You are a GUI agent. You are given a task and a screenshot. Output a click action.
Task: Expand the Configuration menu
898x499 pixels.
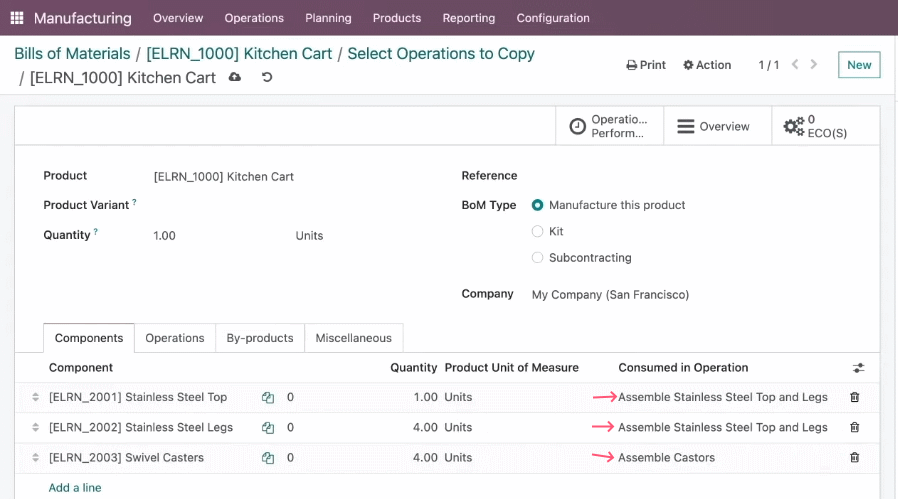pos(553,18)
